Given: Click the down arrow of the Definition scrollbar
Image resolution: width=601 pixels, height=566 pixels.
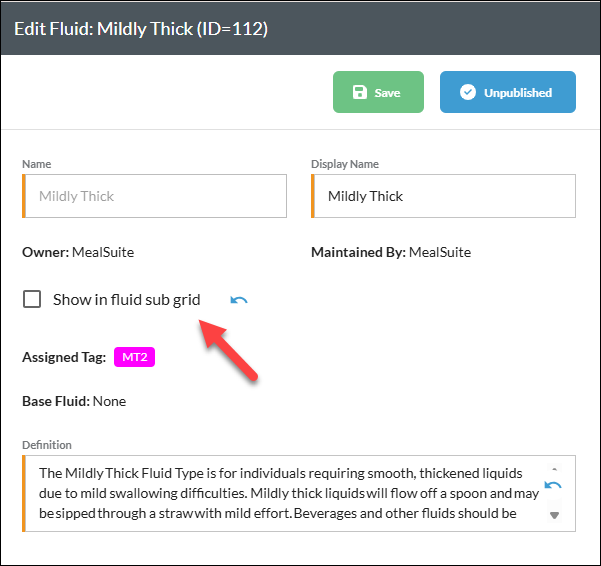Looking at the screenshot, I should [x=554, y=515].
